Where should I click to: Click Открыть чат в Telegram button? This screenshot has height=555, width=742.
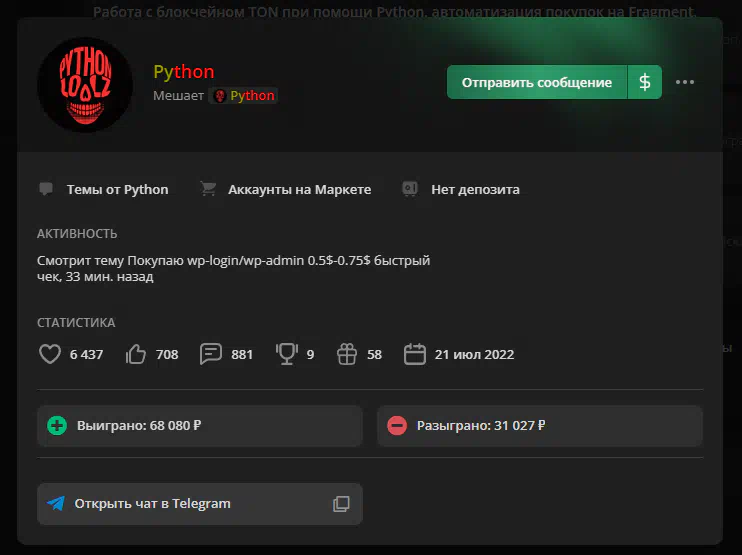(x=152, y=503)
